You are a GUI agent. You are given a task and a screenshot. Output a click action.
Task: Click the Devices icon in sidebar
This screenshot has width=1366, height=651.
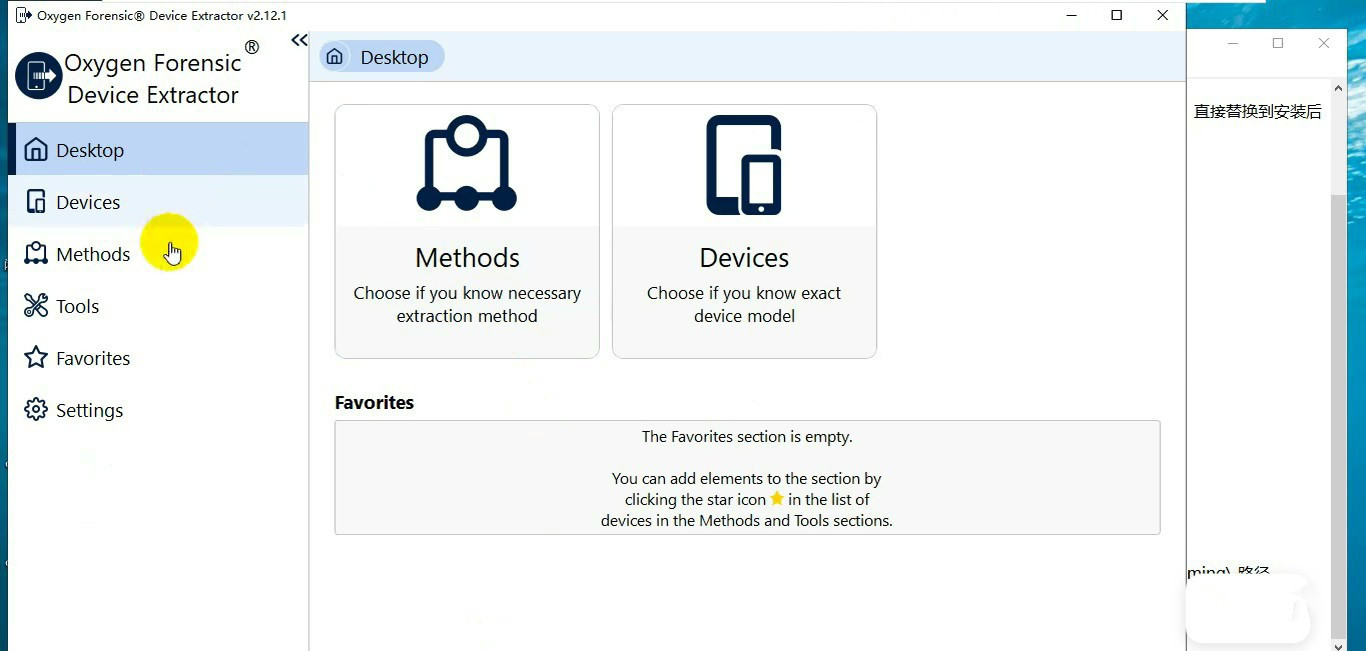click(x=36, y=202)
